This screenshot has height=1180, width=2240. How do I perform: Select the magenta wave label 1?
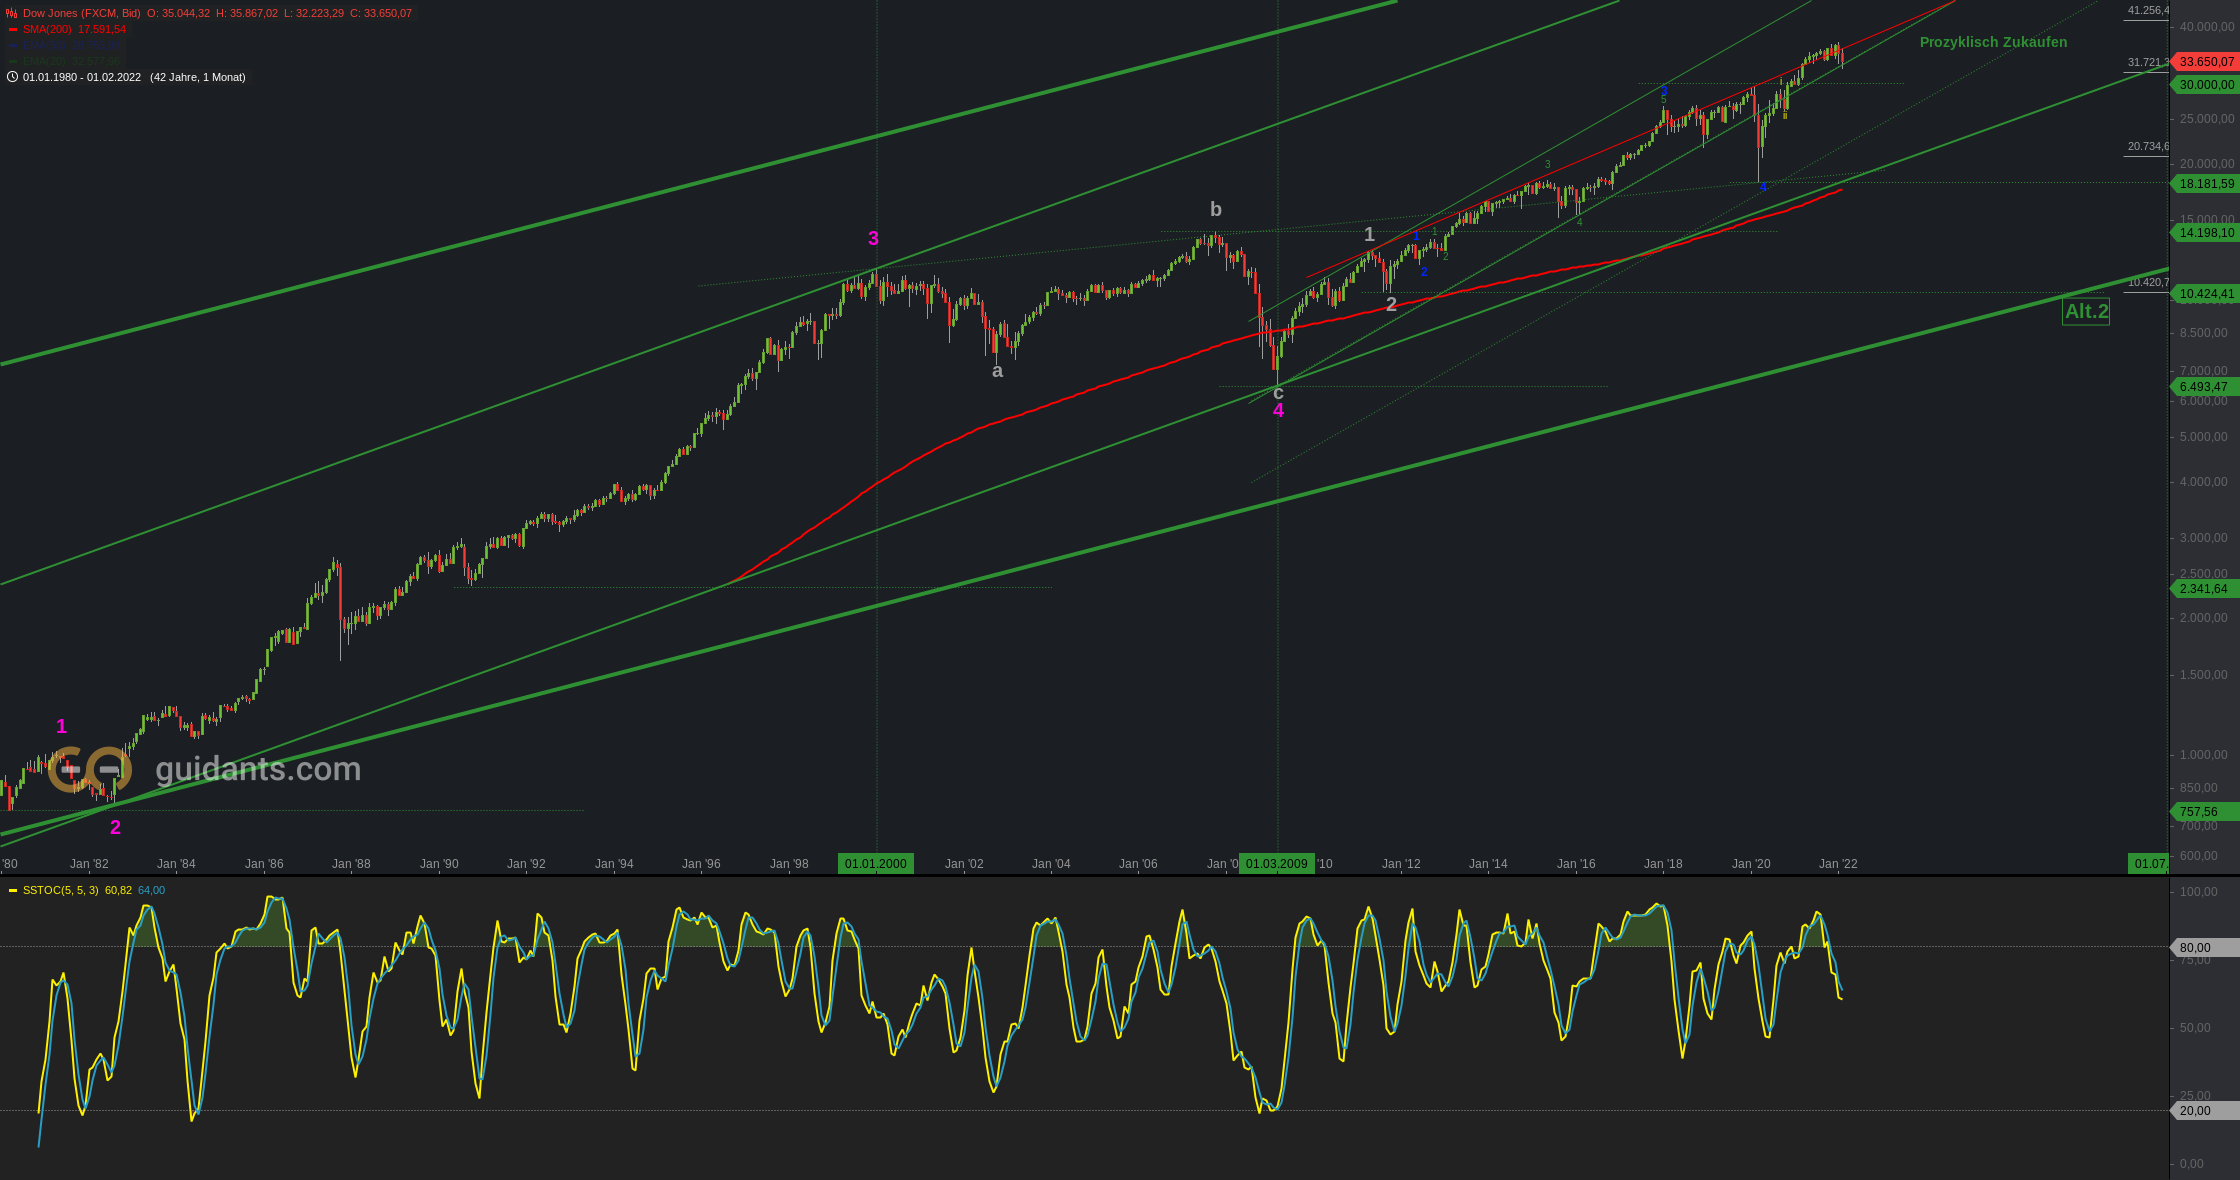click(x=61, y=727)
